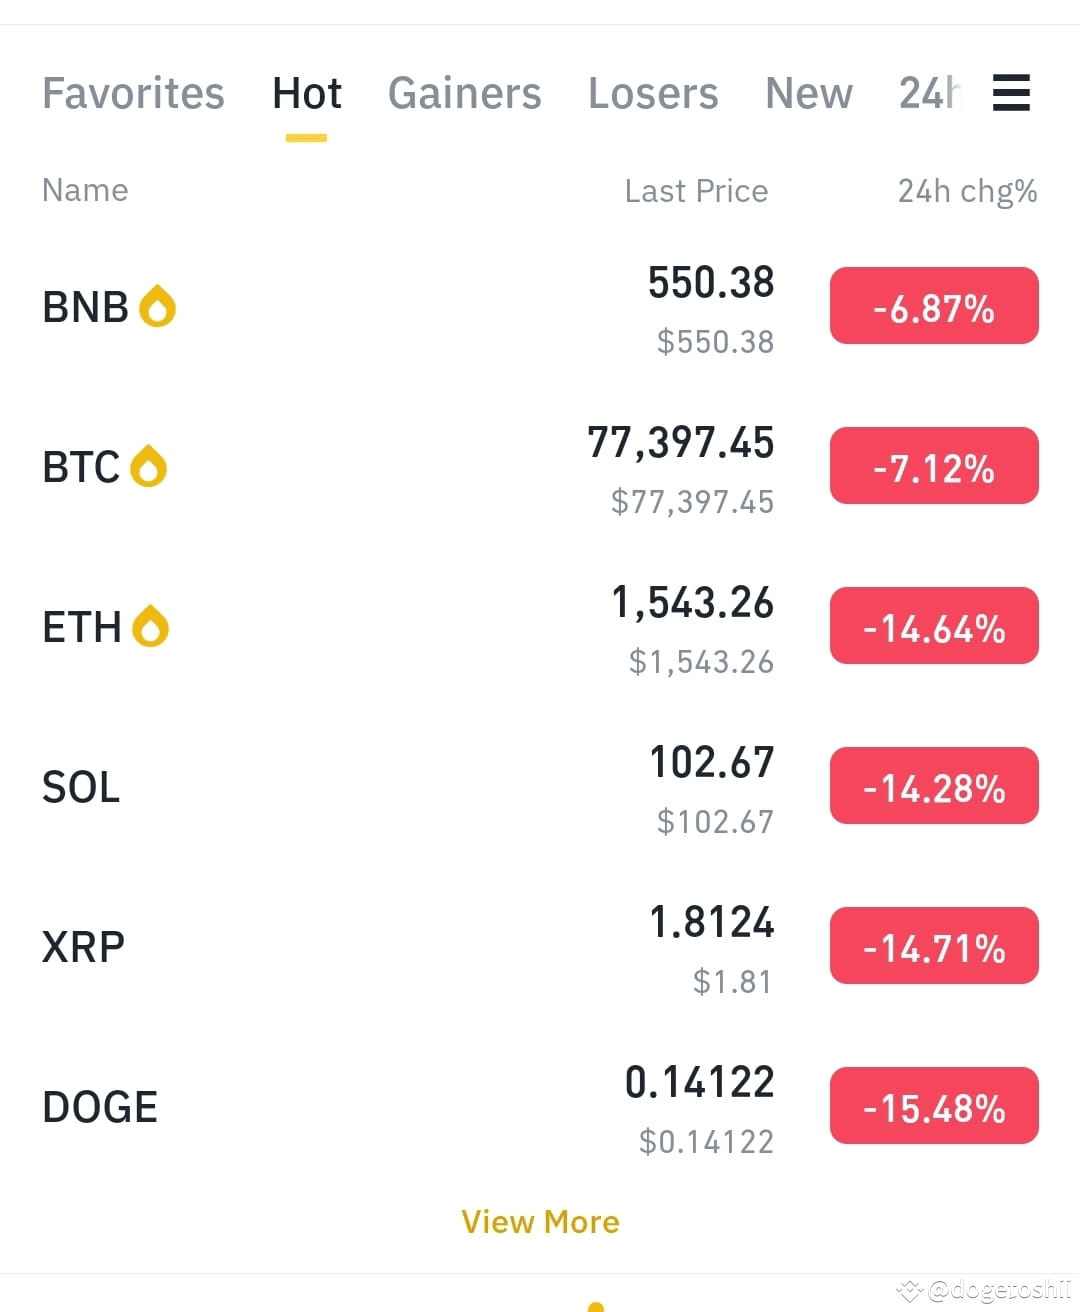Select the partially visible 24h tab

click(x=931, y=93)
